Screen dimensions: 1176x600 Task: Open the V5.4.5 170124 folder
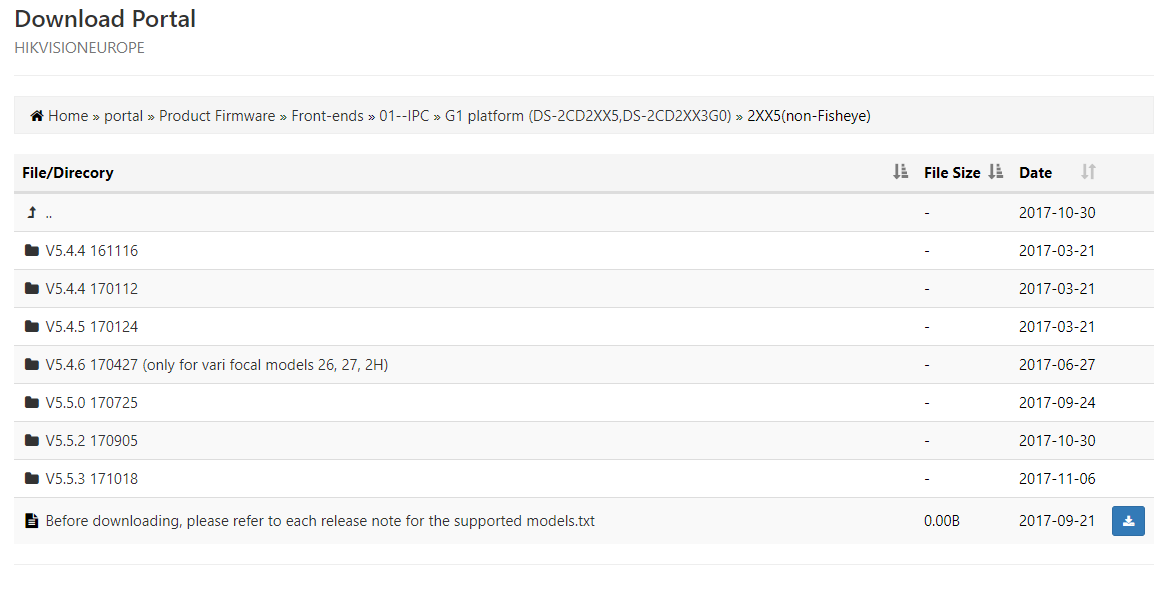pos(92,327)
